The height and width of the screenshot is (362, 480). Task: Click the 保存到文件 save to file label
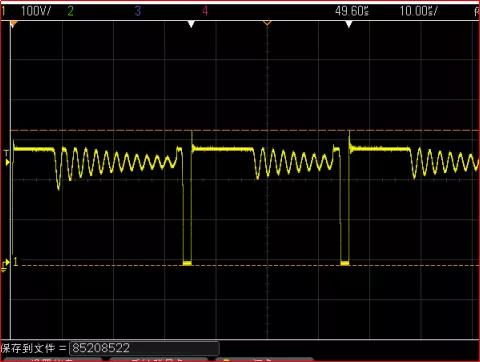click(28, 348)
